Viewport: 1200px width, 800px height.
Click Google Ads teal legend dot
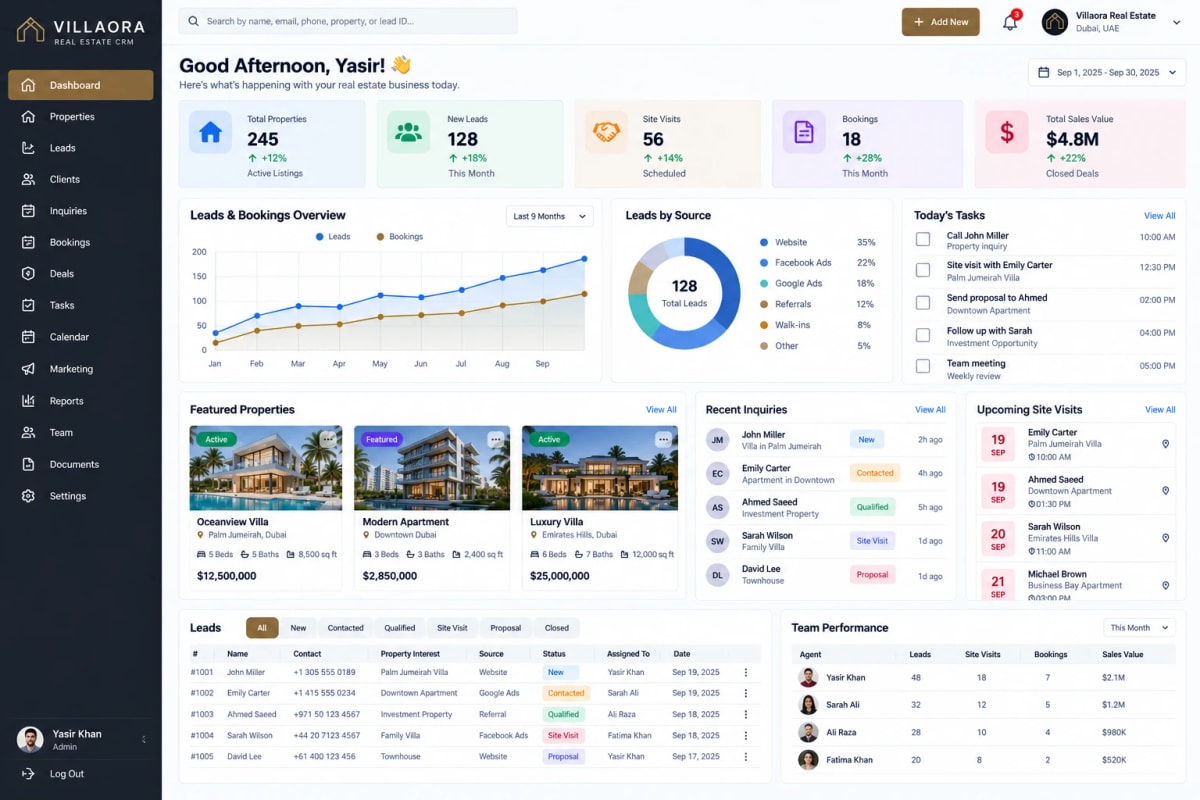point(764,283)
